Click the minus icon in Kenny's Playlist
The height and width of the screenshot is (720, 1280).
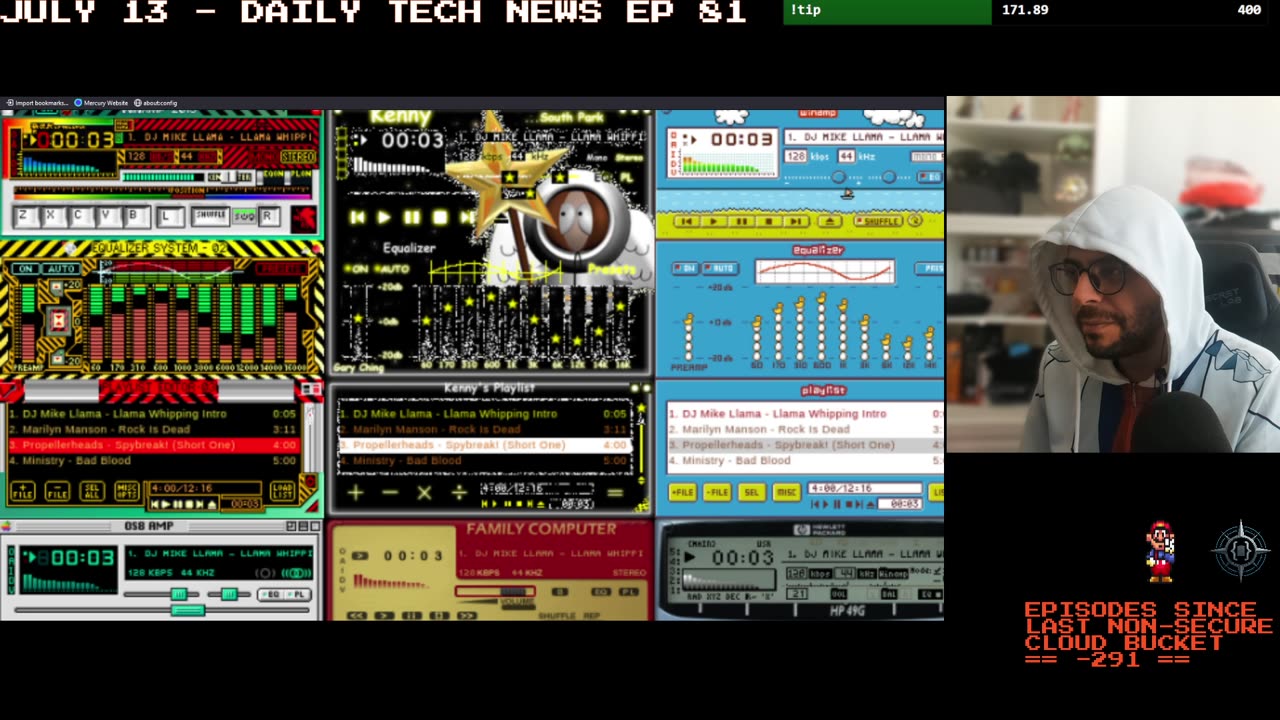(x=390, y=492)
